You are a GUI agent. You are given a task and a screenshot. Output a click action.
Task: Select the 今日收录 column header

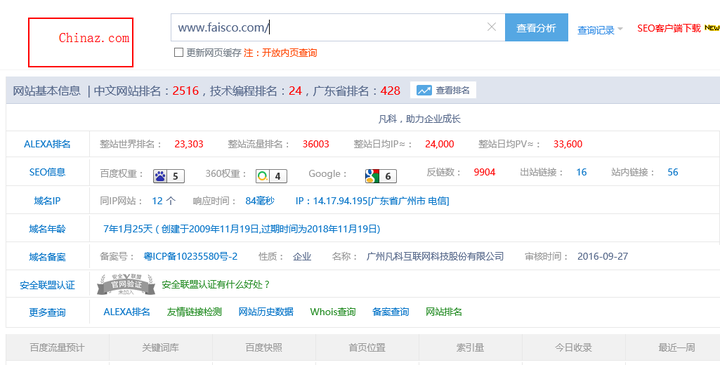574,348
